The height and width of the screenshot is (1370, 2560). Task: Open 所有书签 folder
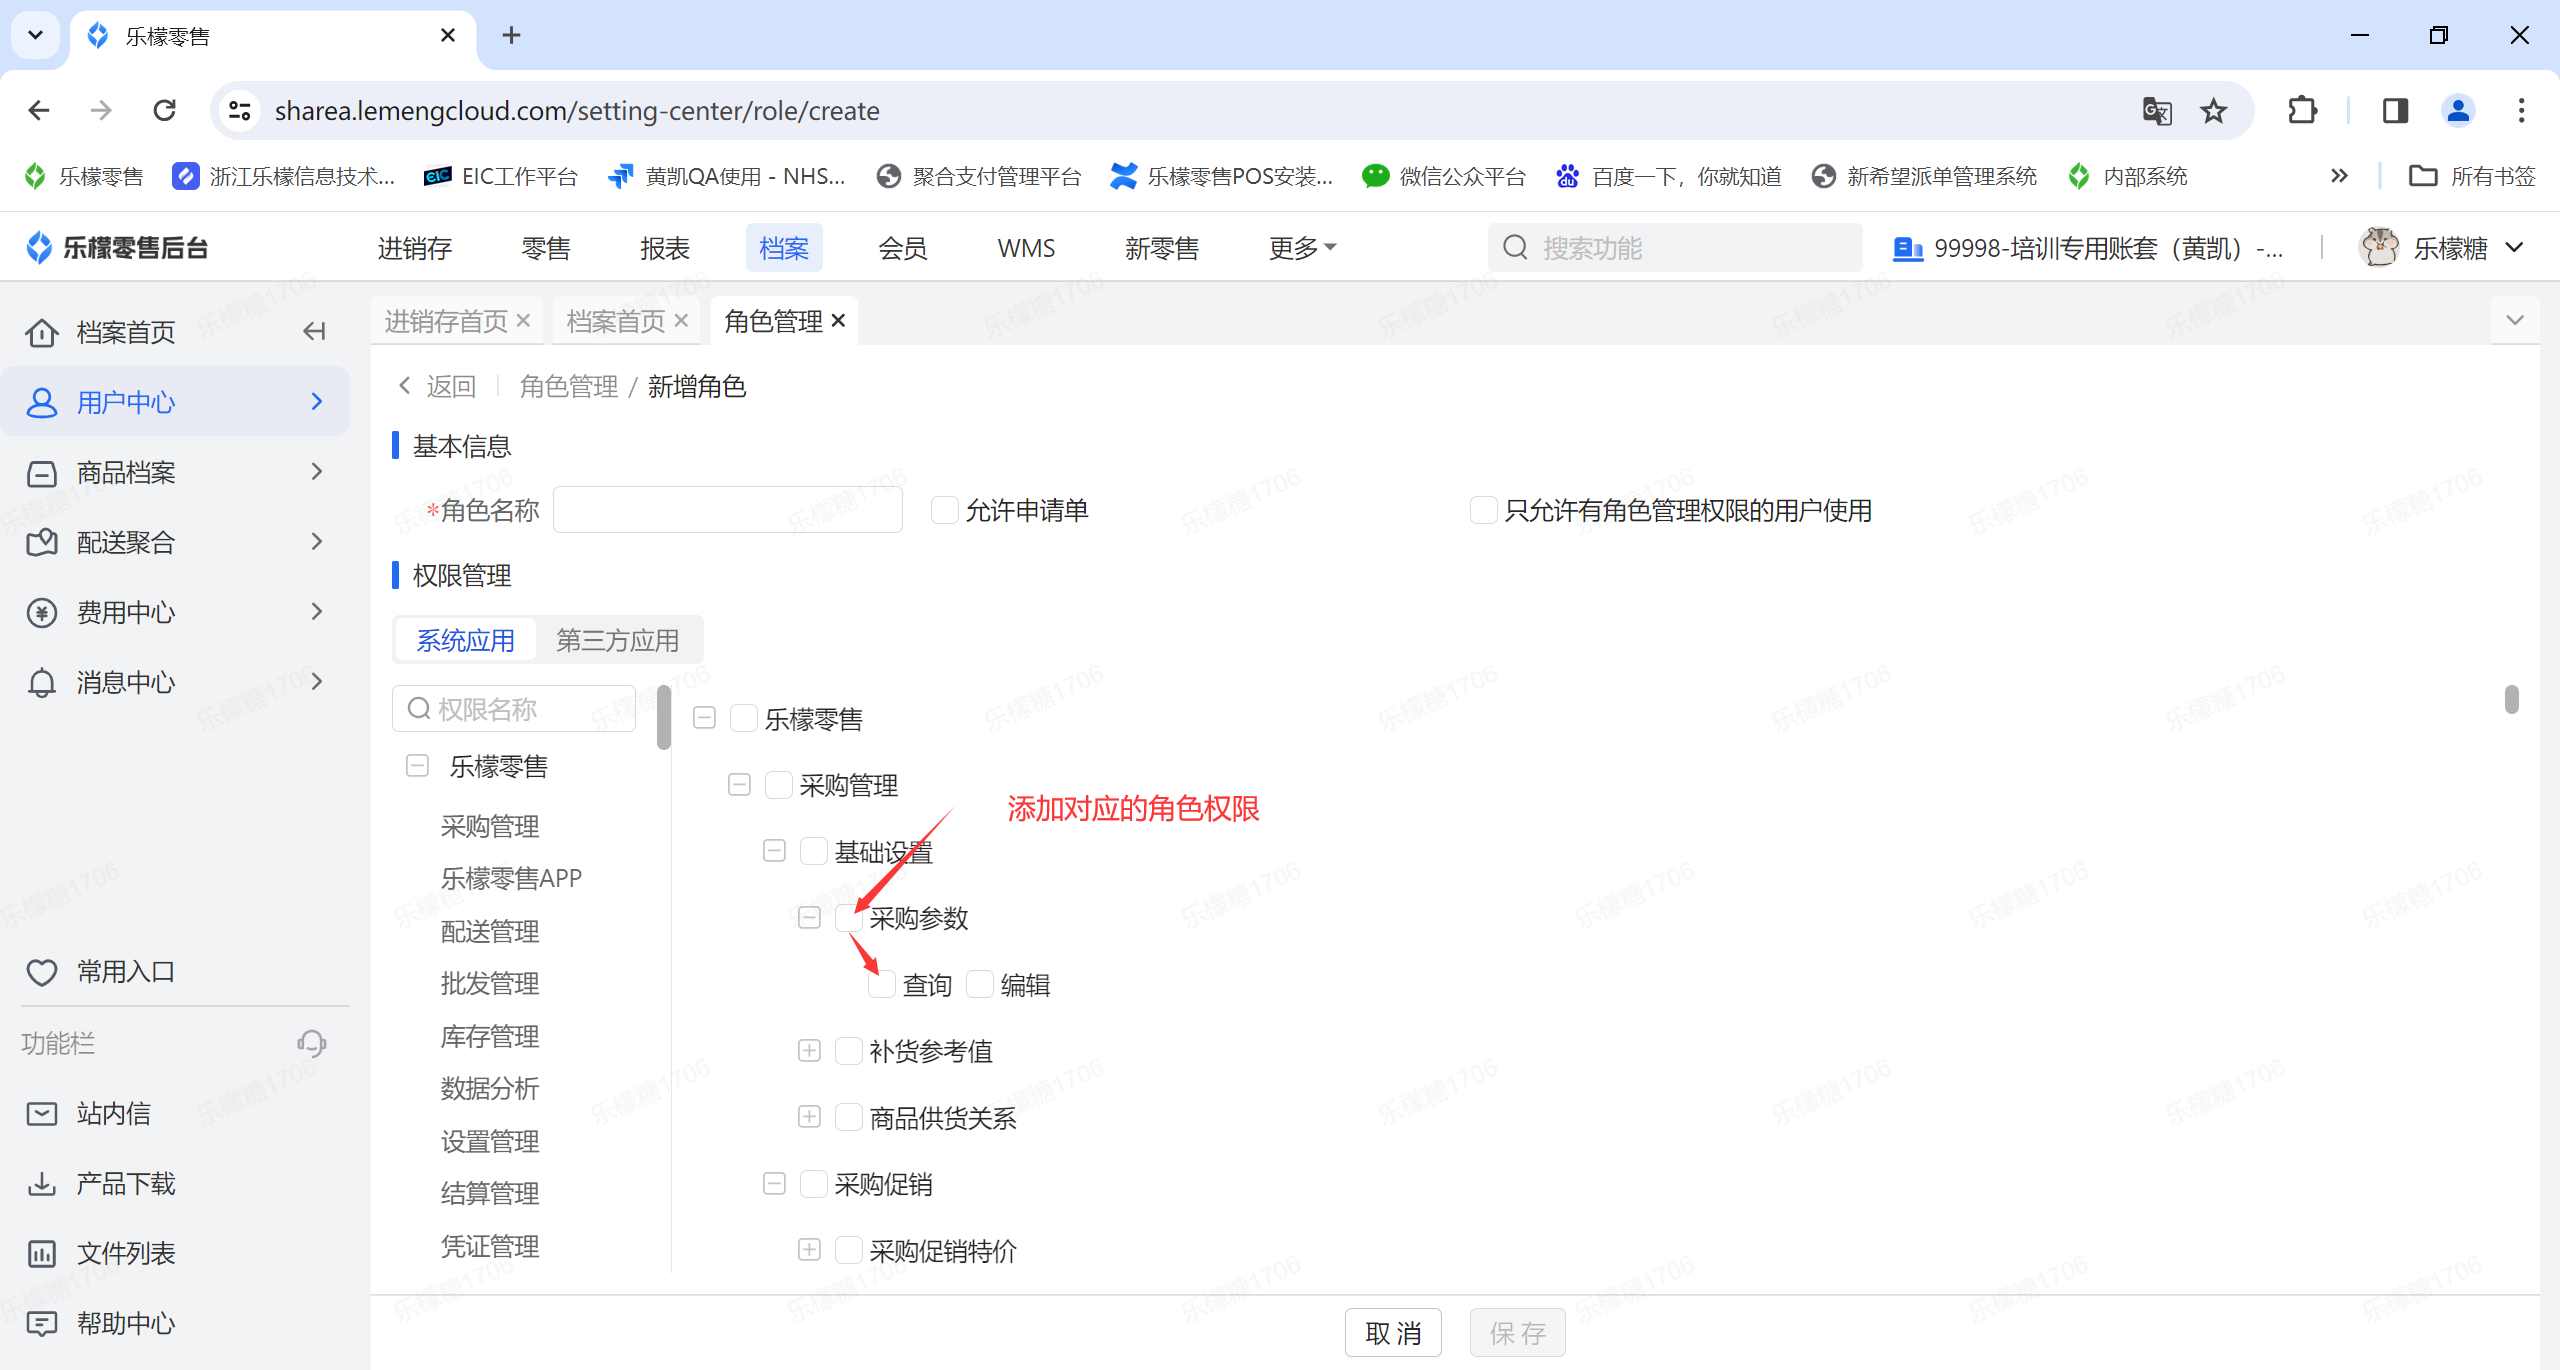[2472, 176]
